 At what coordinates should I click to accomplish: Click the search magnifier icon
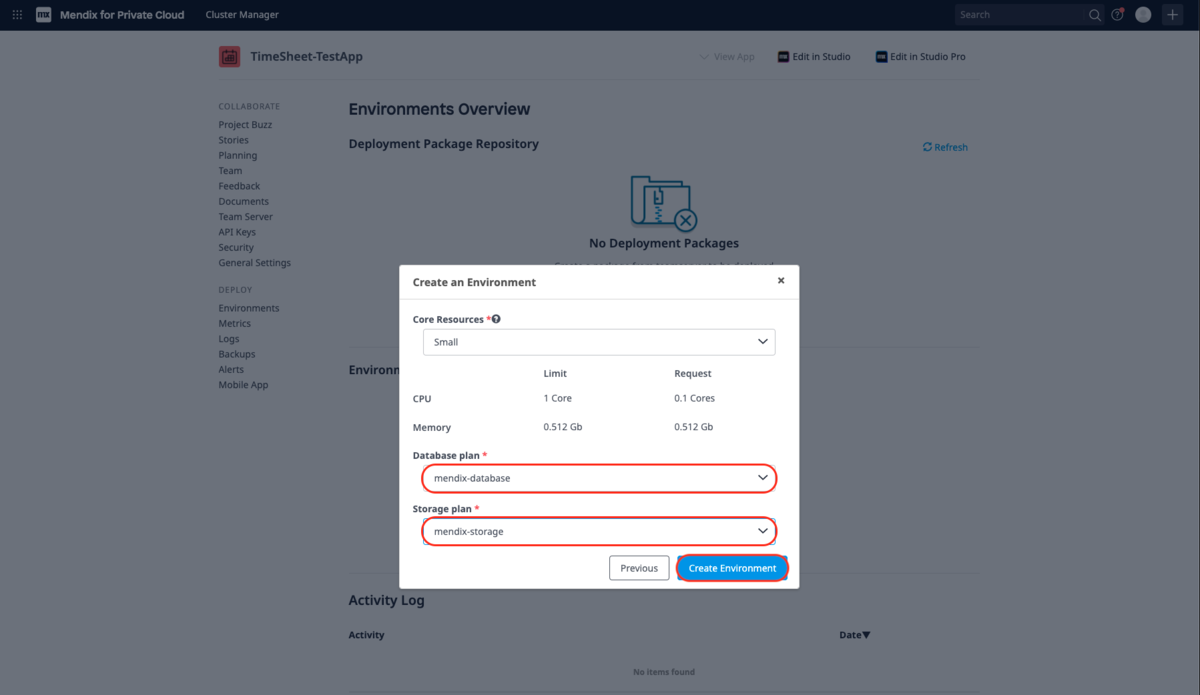[1095, 15]
